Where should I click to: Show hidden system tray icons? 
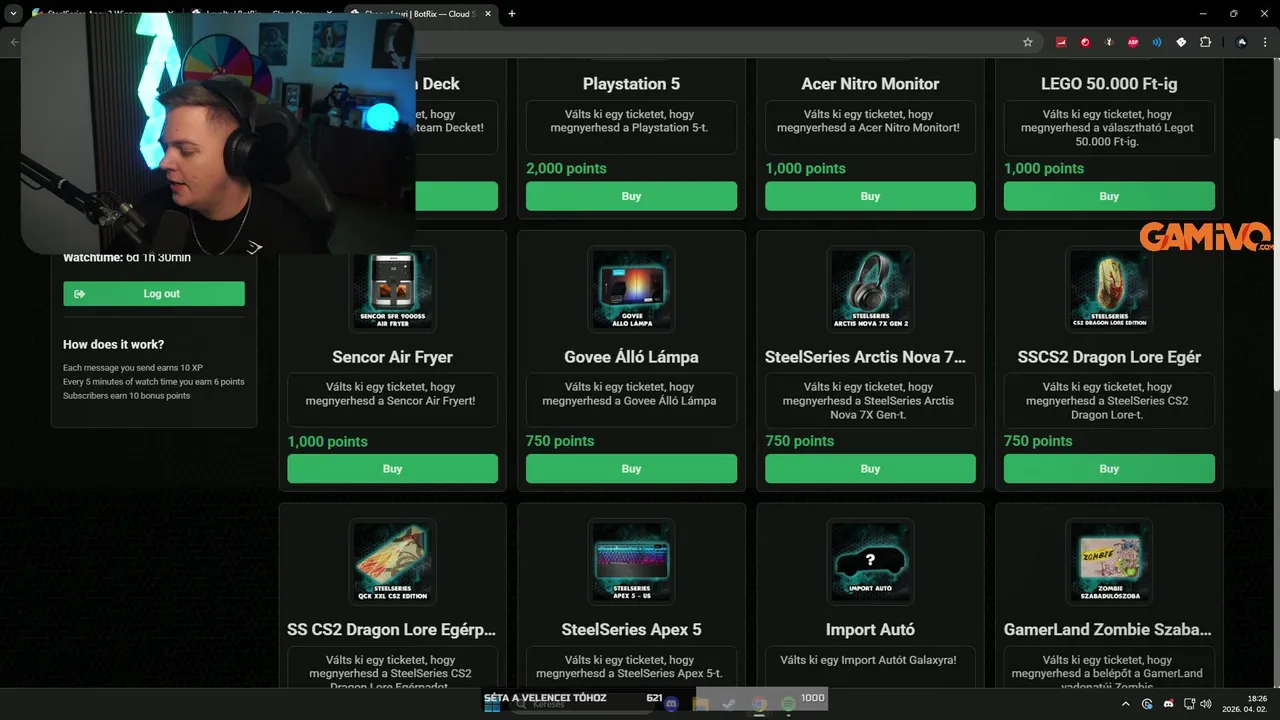(1126, 704)
